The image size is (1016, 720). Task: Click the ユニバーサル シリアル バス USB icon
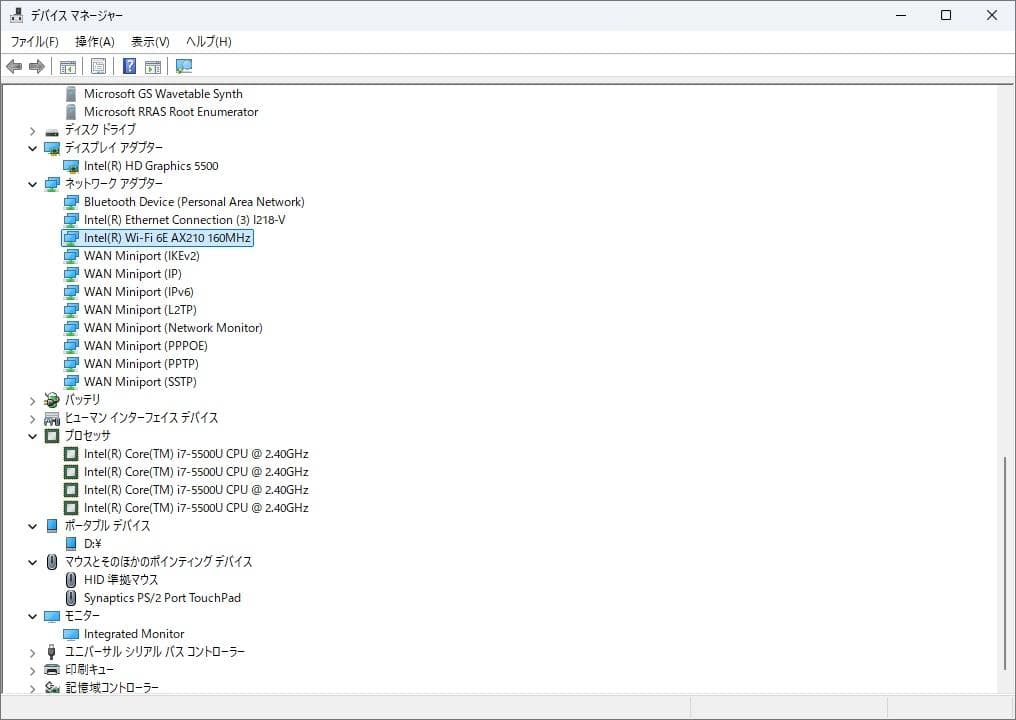[x=52, y=652]
